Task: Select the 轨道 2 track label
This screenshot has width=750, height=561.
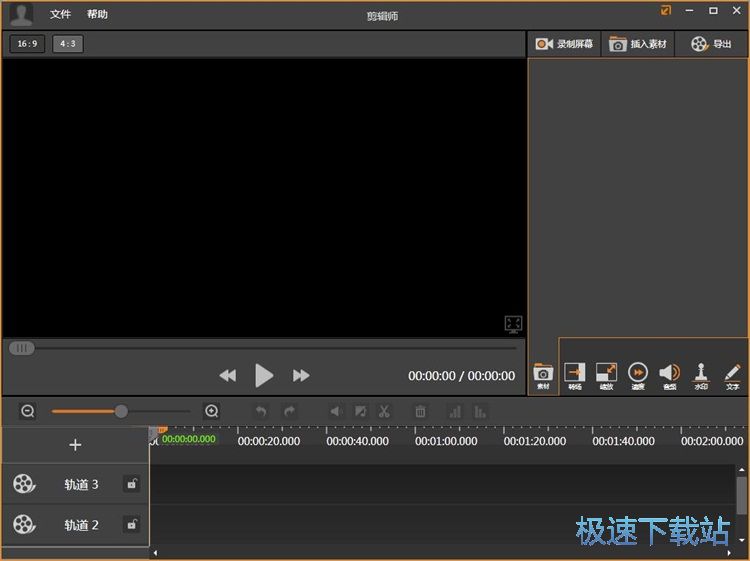Action: tap(81, 525)
